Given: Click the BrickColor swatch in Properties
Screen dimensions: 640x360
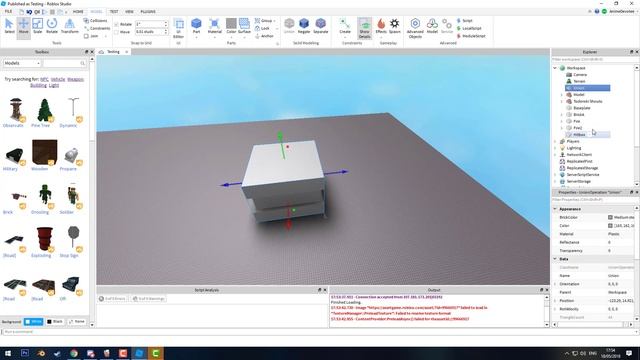Looking at the screenshot, I should point(610,217).
